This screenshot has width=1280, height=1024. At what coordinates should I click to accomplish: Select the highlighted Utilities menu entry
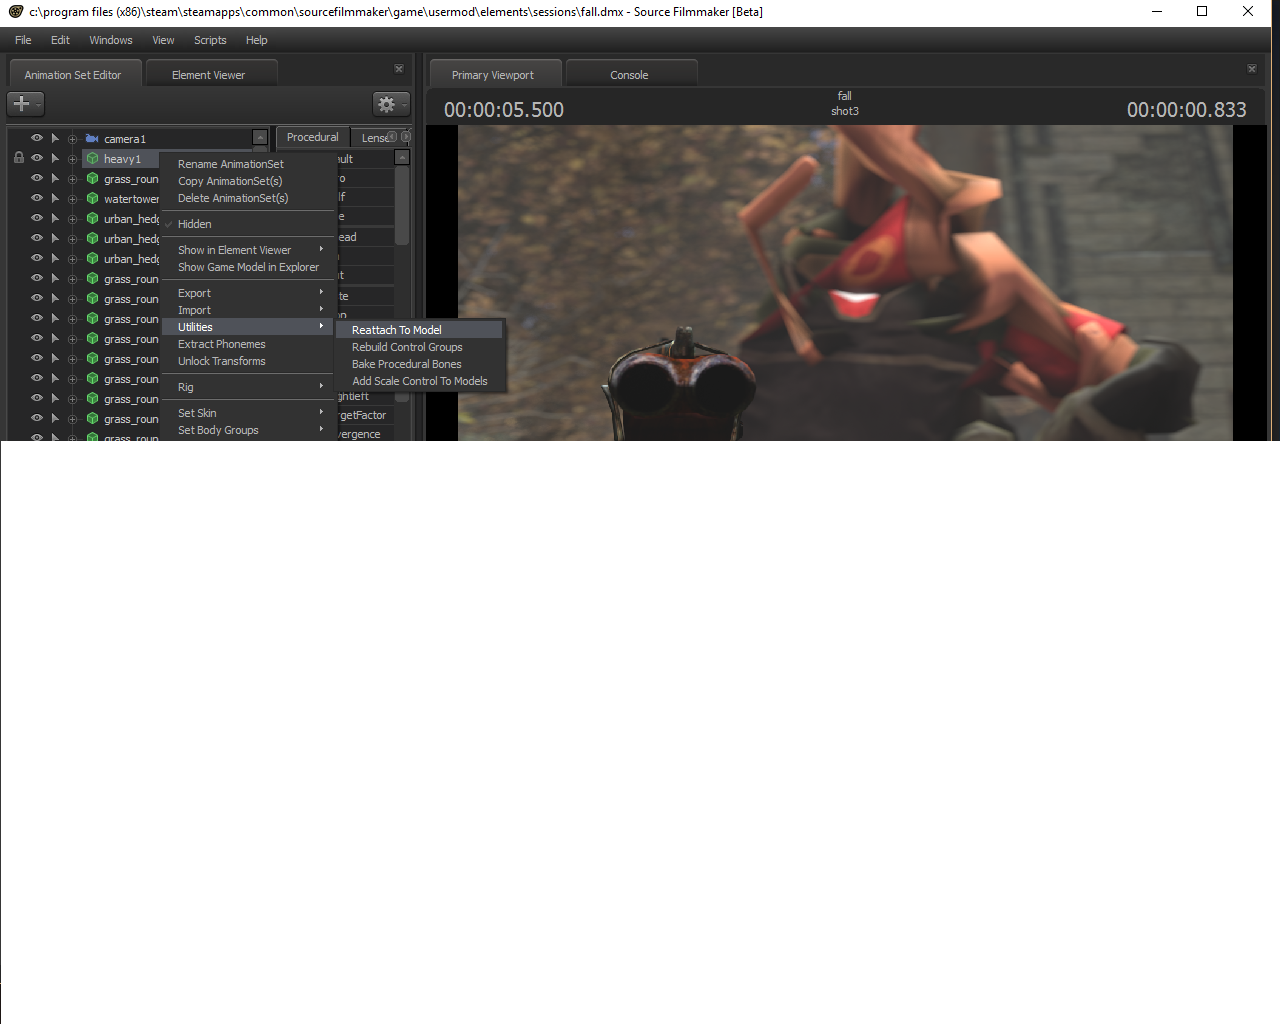coord(247,327)
